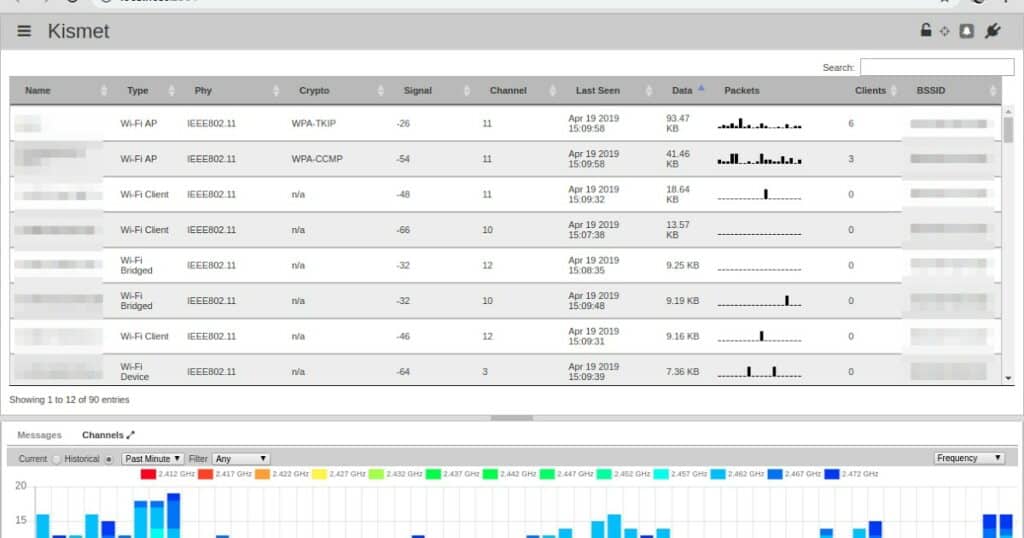The height and width of the screenshot is (538, 1024).
Task: Click the signal value -26 cell
Action: pos(403,123)
